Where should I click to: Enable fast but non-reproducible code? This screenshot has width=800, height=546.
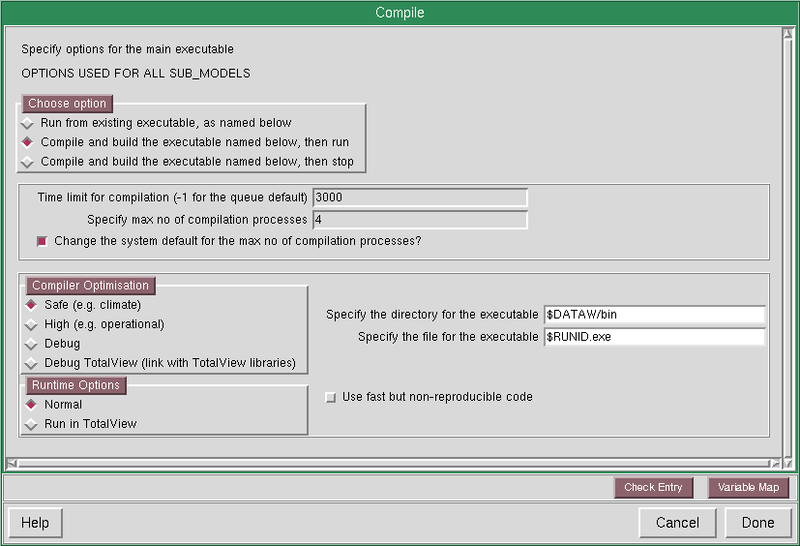331,398
